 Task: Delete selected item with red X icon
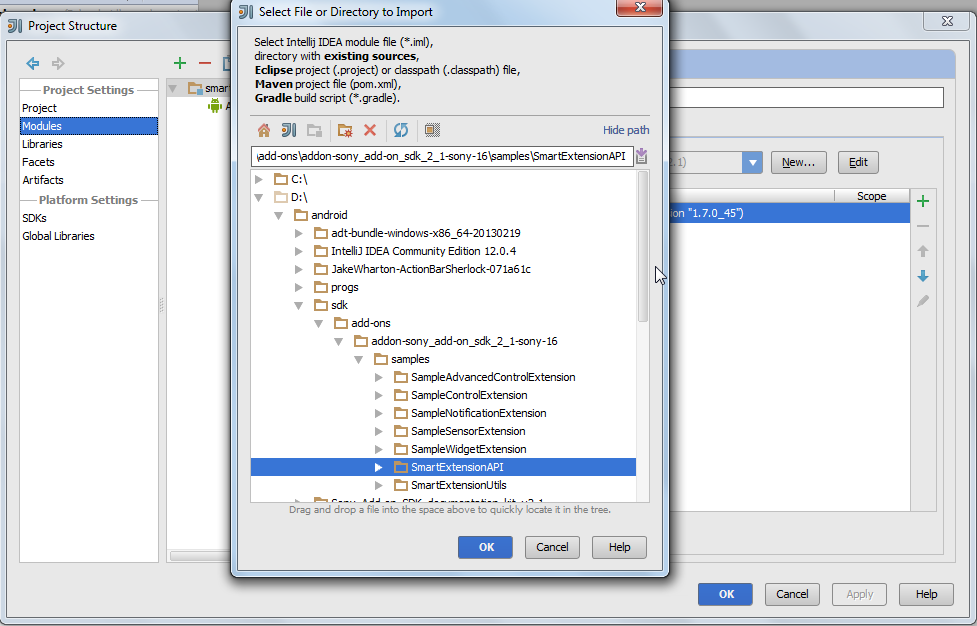(x=370, y=130)
